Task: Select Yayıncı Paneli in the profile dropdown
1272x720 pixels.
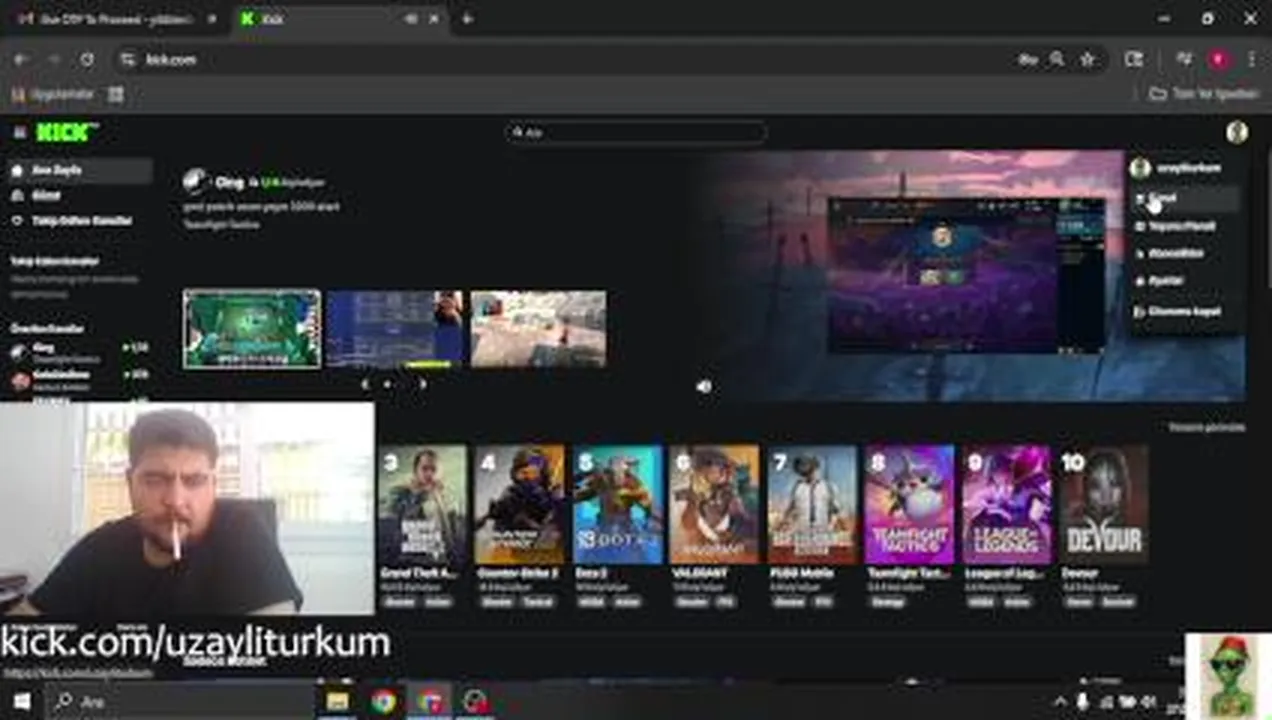Action: (1185, 226)
